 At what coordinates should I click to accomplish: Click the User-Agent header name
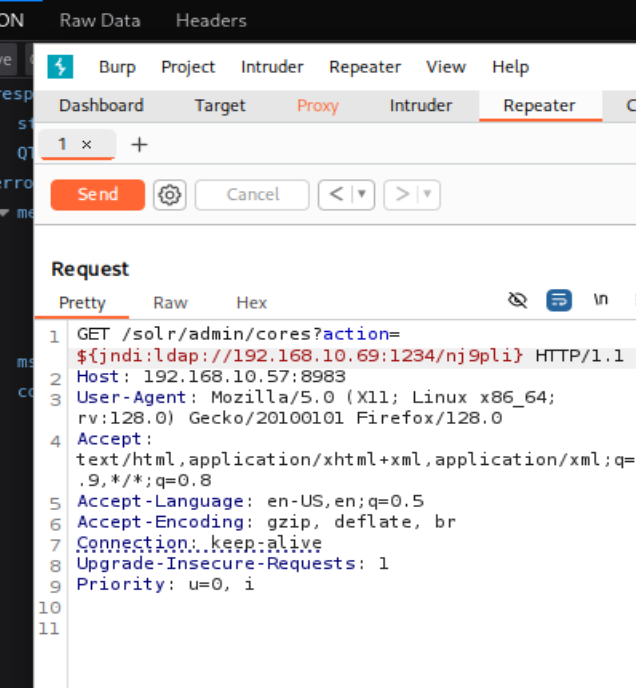[131, 397]
